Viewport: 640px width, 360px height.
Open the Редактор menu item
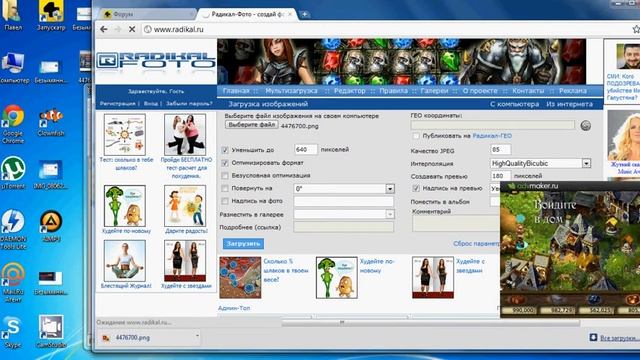tap(349, 91)
